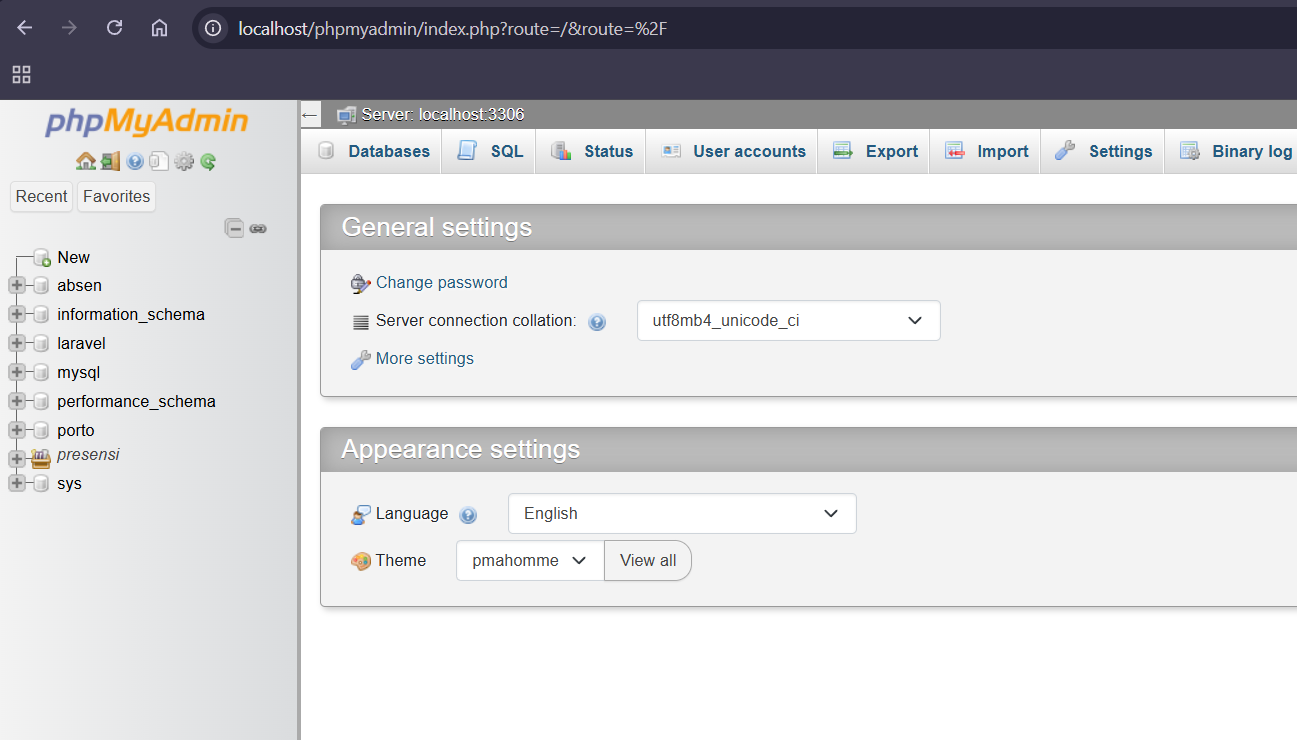The image size is (1297, 740).
Task: Click the Collapse all tree icon
Action: [x=234, y=228]
